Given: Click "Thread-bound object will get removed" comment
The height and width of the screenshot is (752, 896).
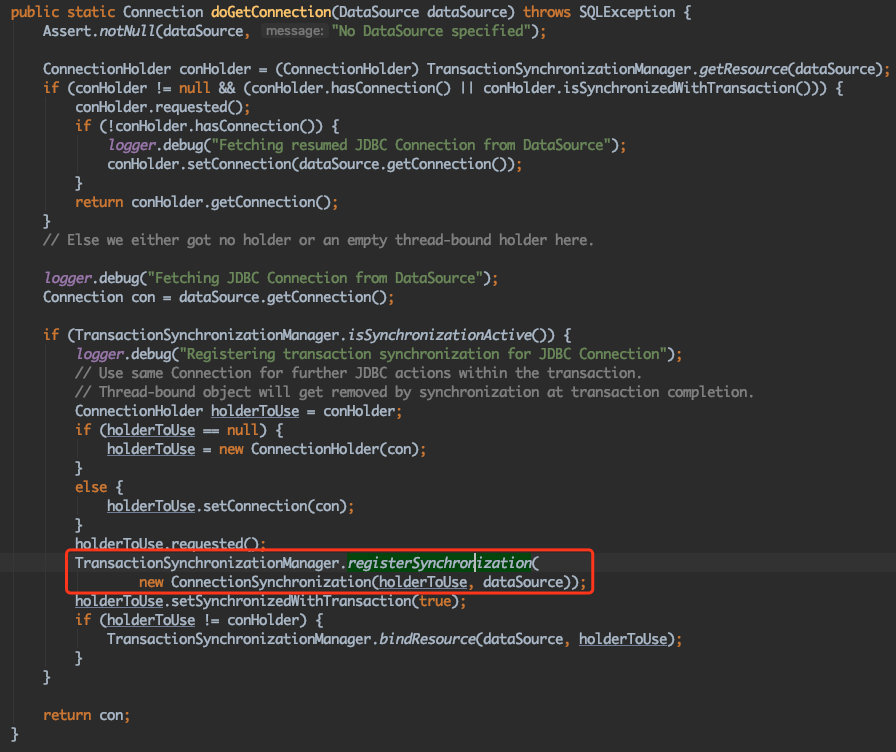Looking at the screenshot, I should coord(414,392).
